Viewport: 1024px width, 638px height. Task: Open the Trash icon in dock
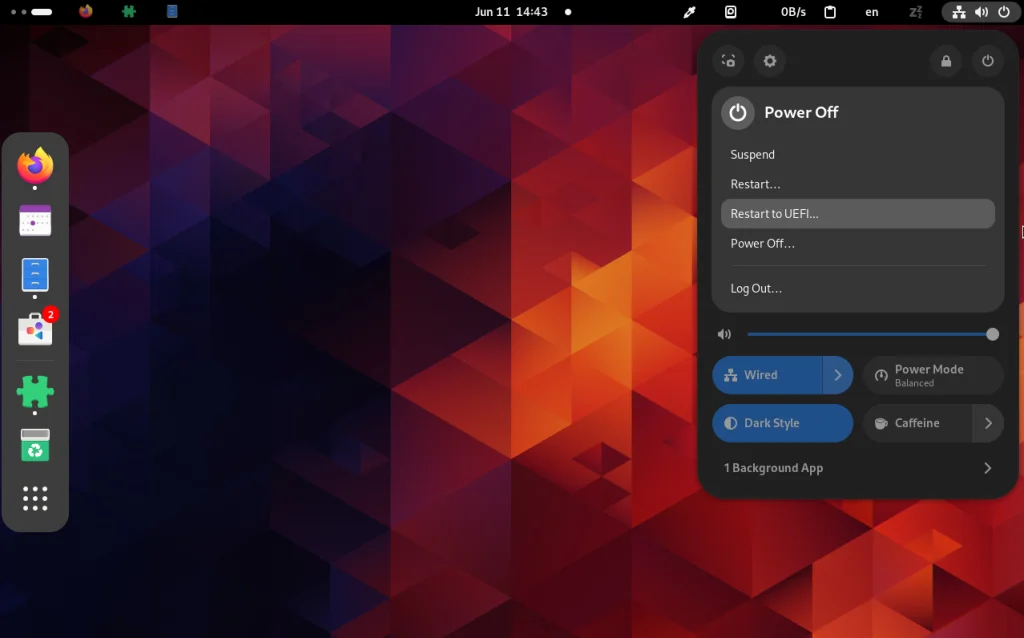35,445
